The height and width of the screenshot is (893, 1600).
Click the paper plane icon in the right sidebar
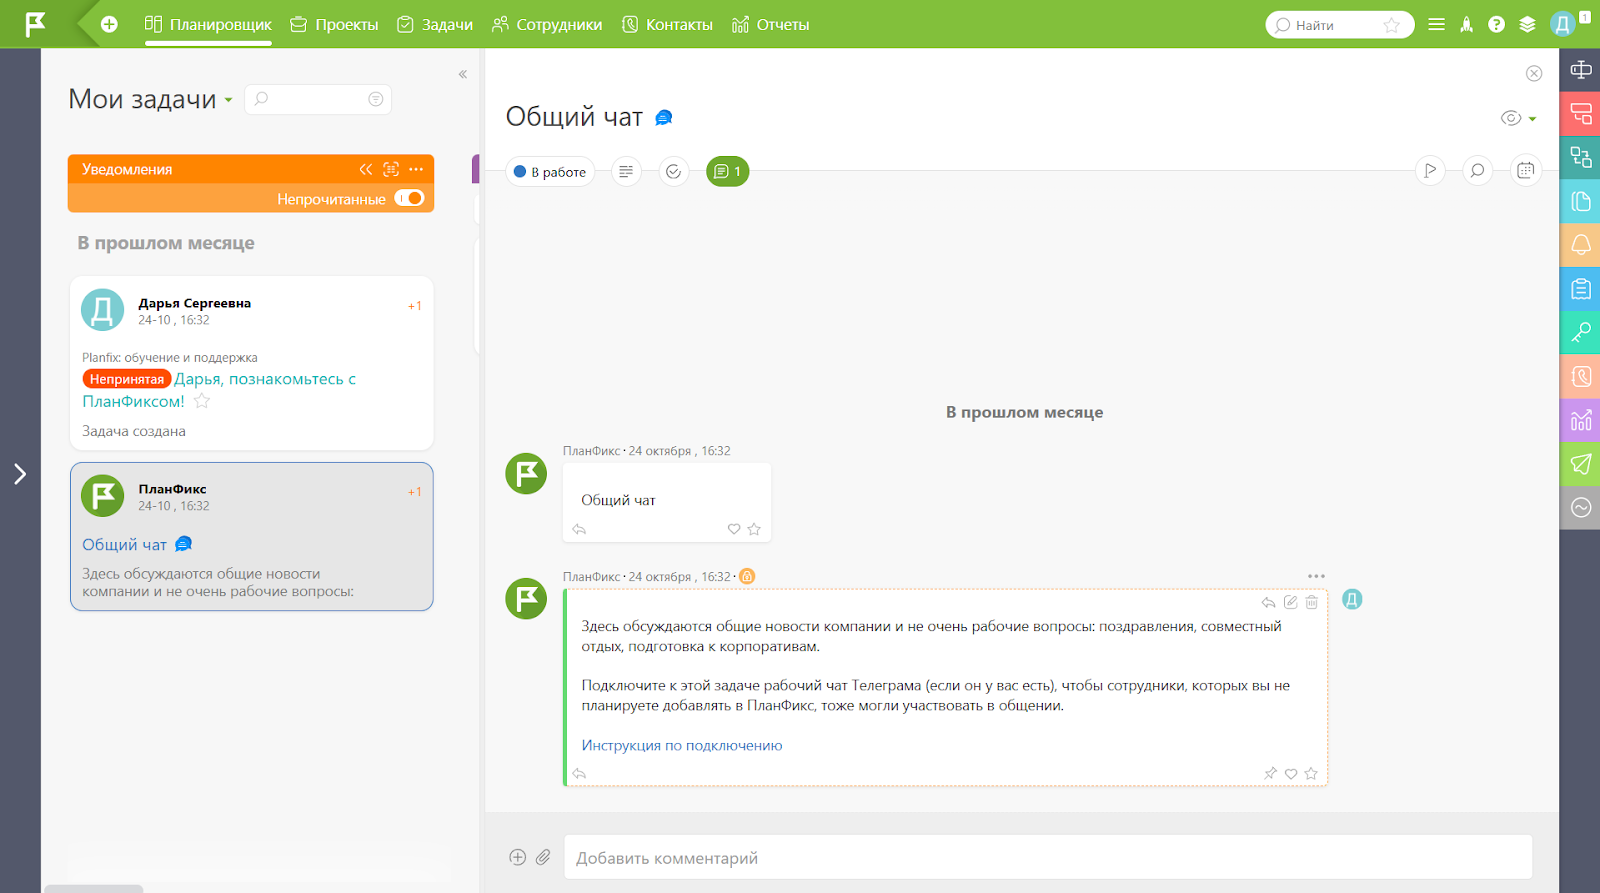[x=1580, y=464]
